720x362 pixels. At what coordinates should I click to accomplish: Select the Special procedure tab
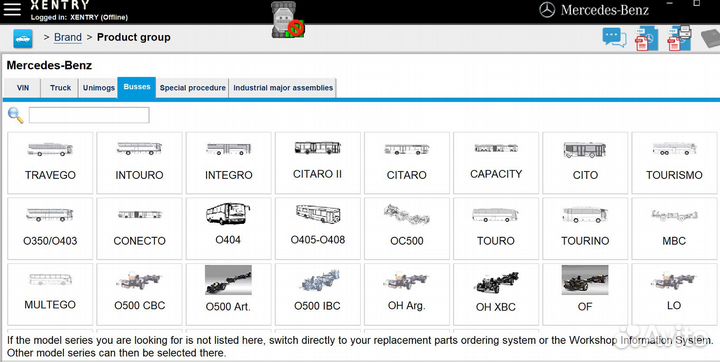pos(192,88)
